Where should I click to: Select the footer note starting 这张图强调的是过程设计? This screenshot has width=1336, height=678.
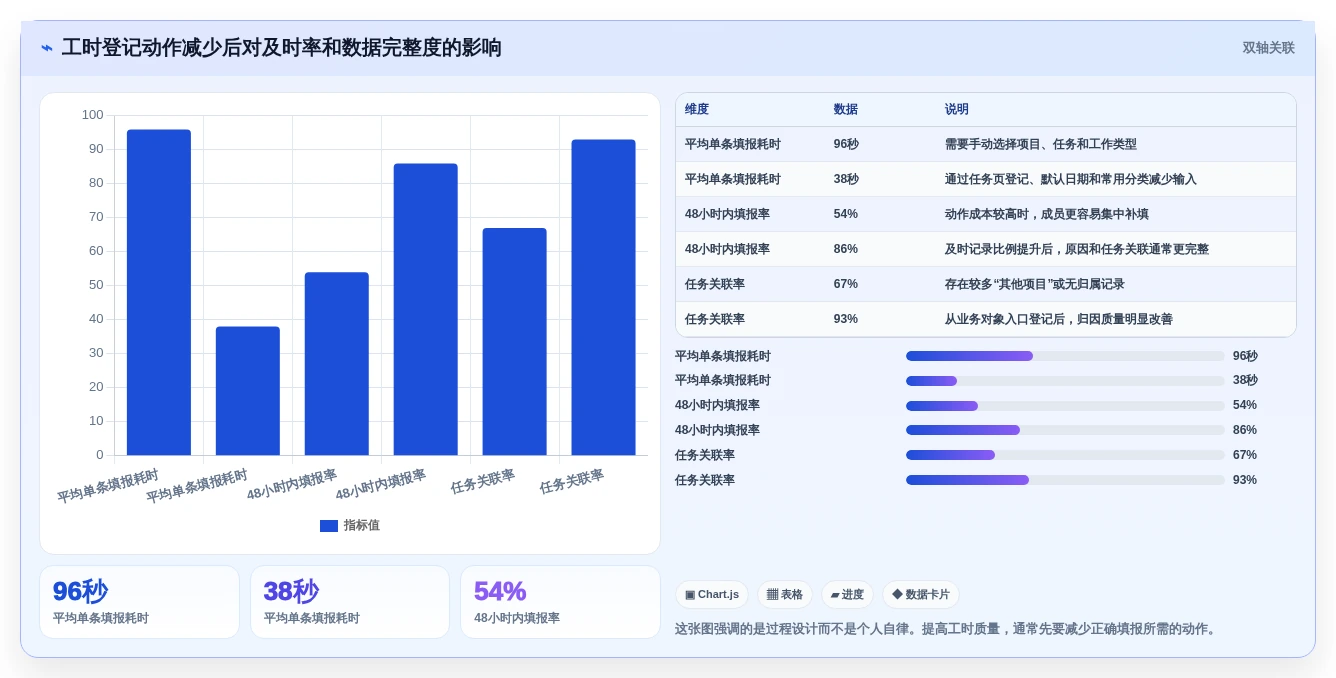point(948,629)
